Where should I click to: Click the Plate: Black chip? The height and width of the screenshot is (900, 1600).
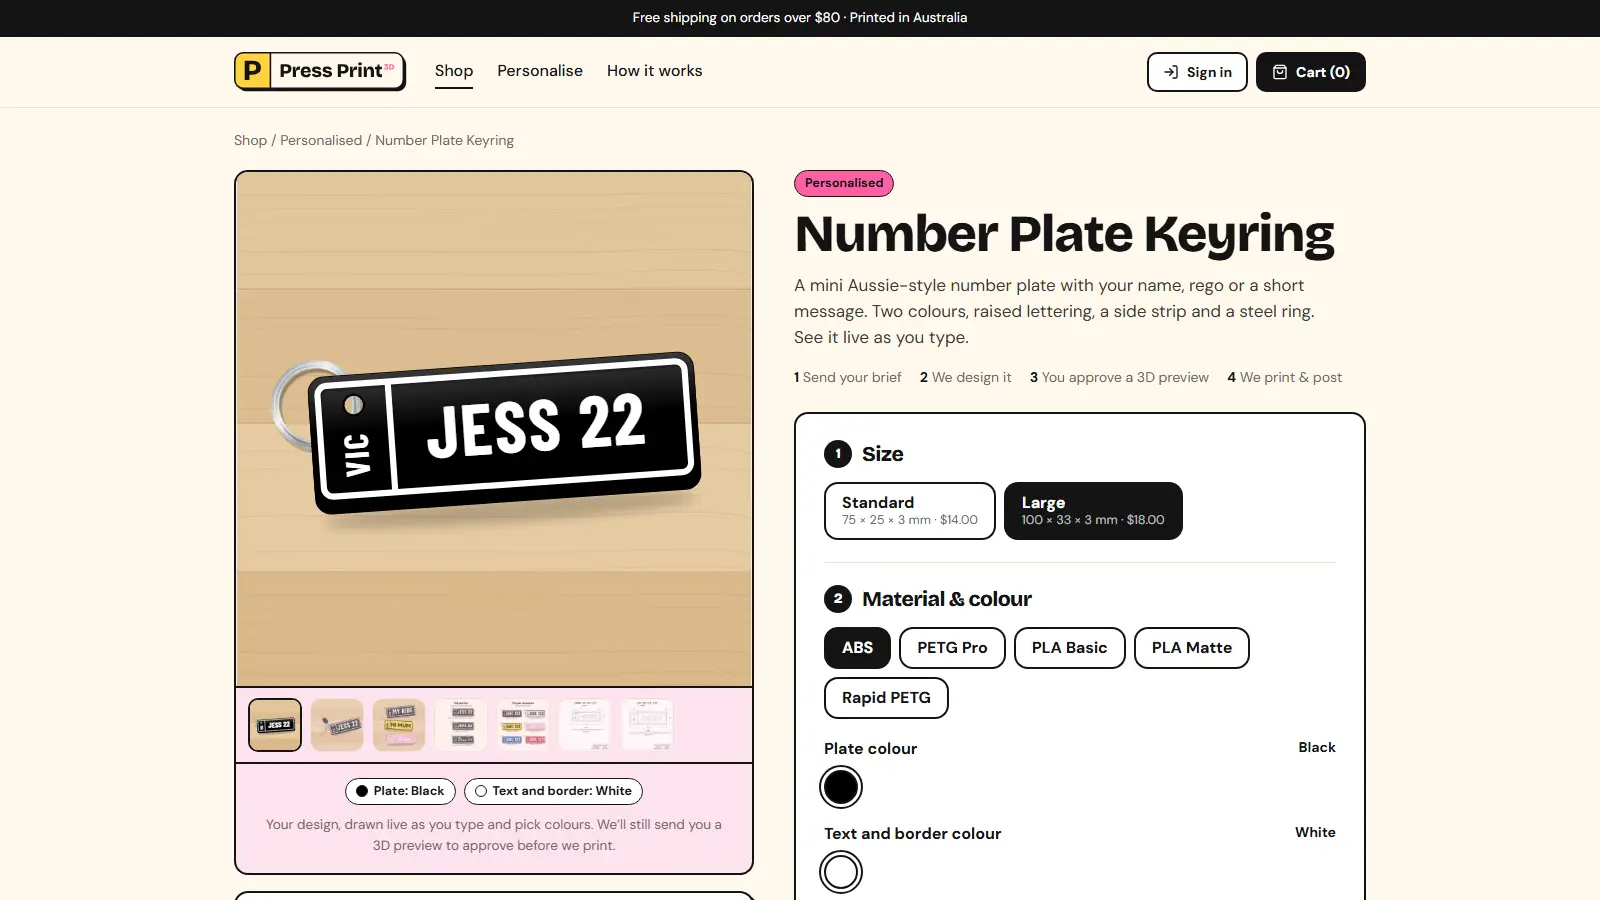click(400, 791)
